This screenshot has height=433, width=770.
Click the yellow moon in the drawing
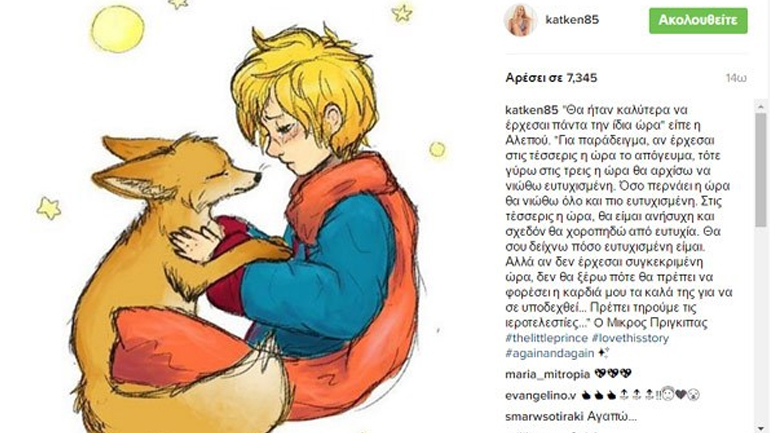pos(117,28)
